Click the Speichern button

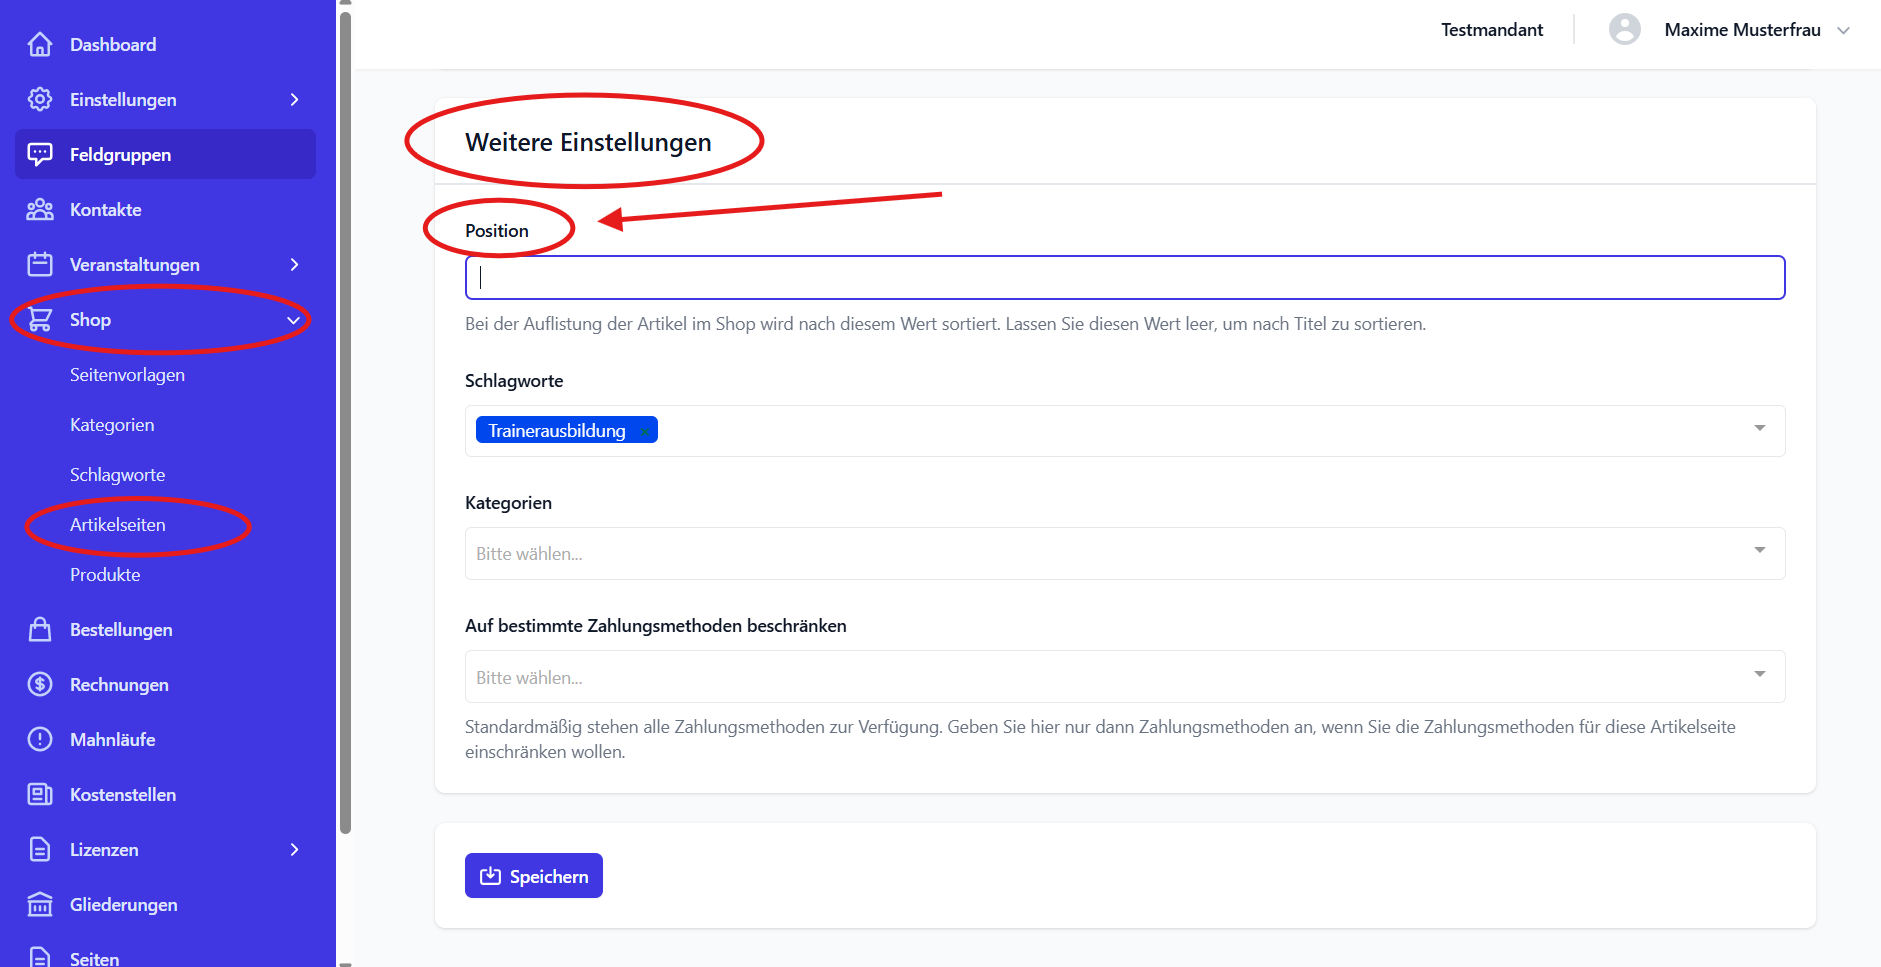click(534, 876)
